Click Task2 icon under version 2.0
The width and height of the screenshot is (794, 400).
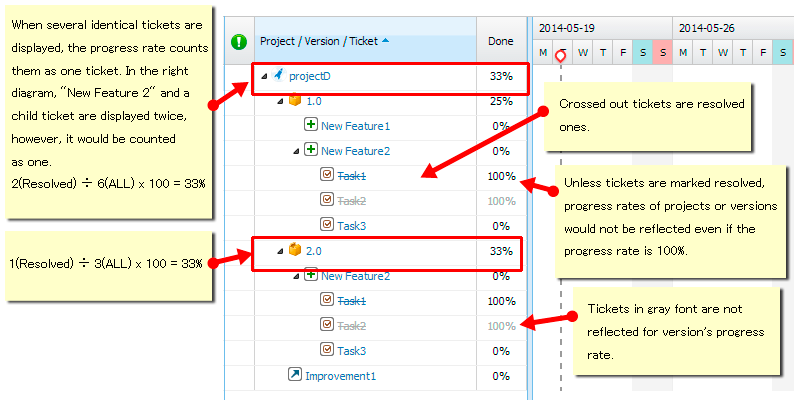pos(326,325)
